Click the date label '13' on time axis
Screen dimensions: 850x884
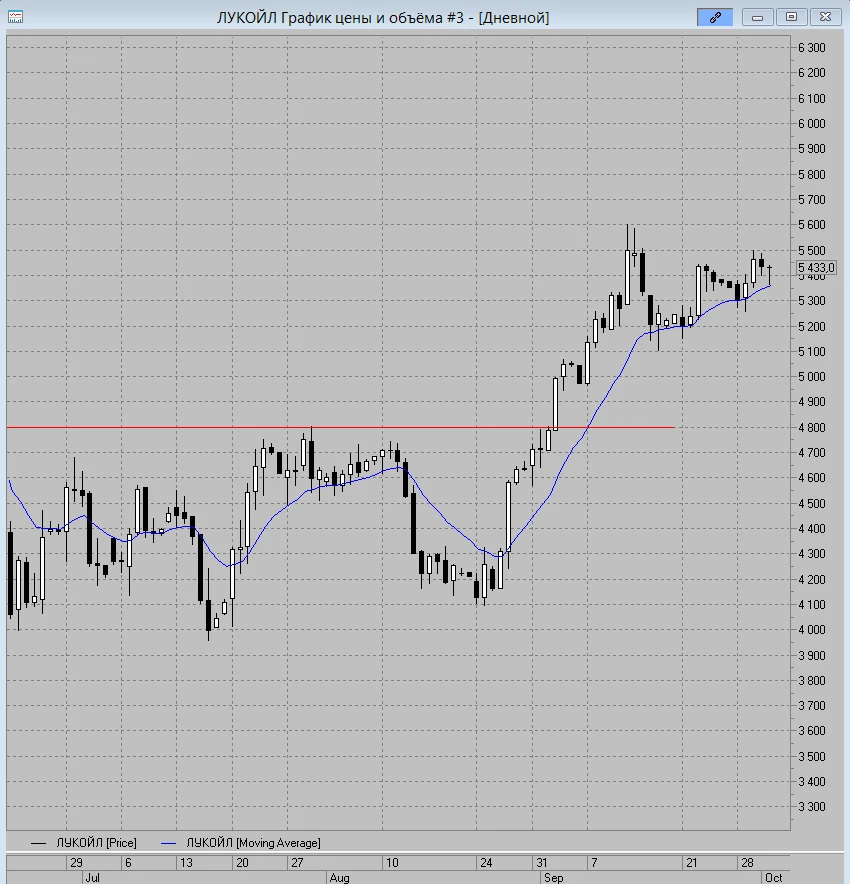186,863
